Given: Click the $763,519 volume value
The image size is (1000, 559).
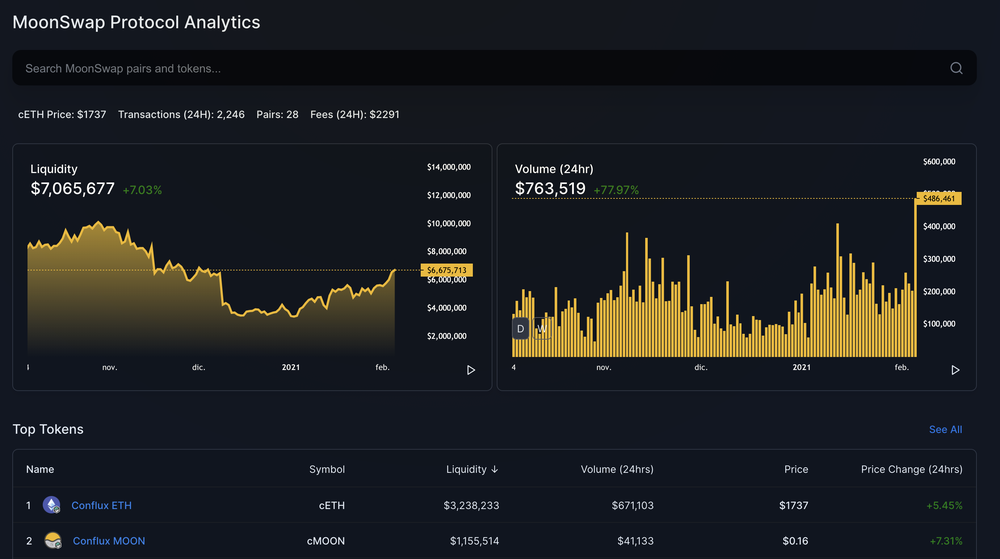Looking at the screenshot, I should click(x=550, y=189).
